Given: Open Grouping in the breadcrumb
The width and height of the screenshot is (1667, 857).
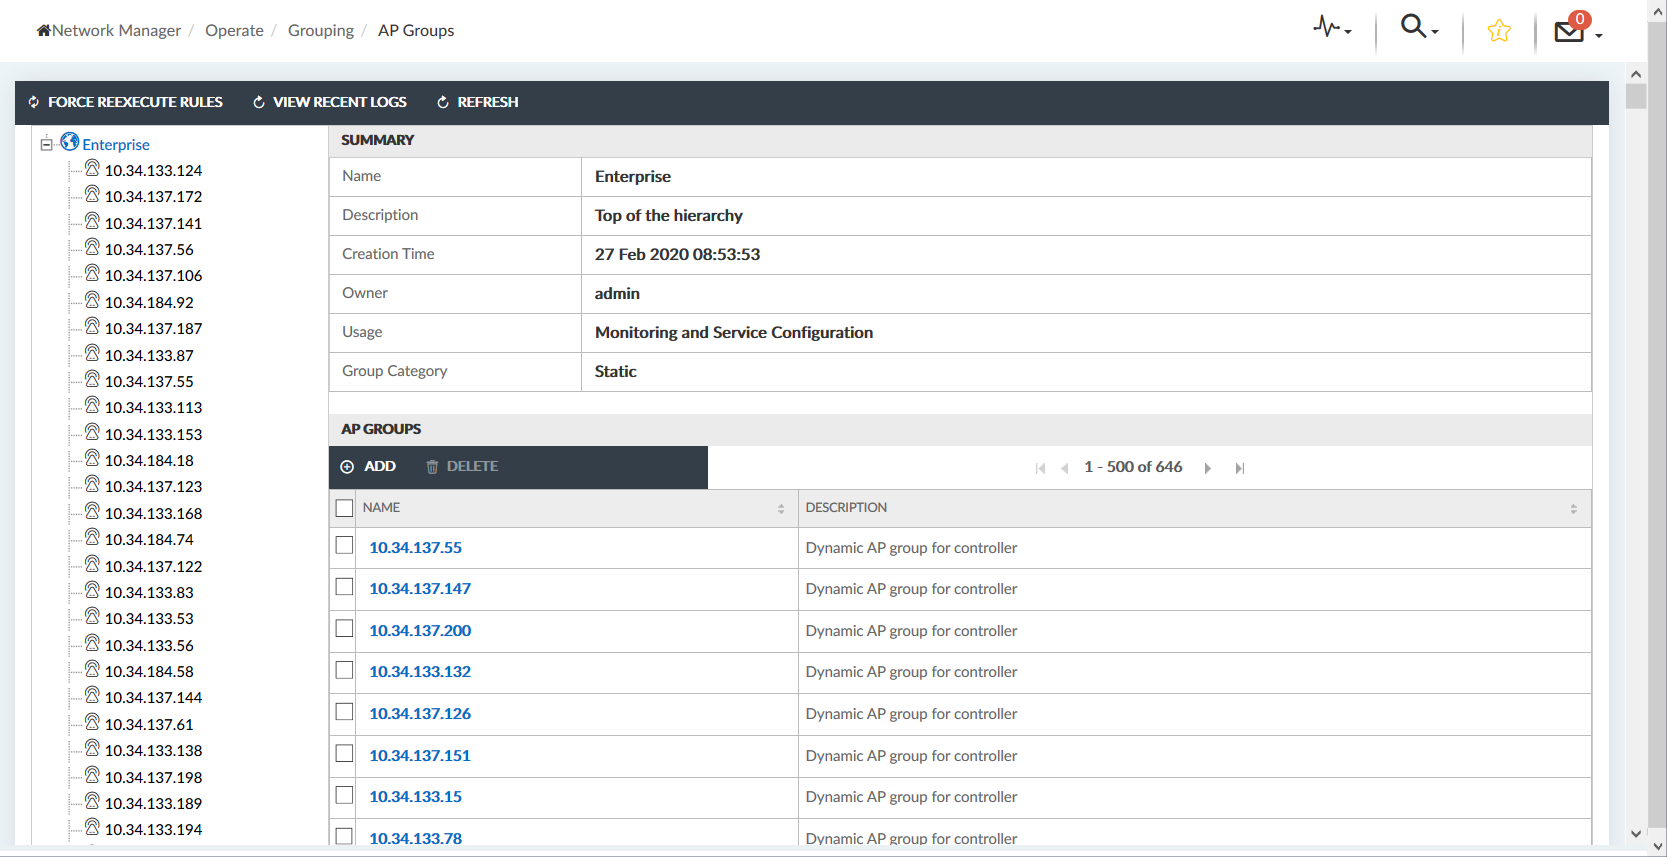Looking at the screenshot, I should [320, 31].
